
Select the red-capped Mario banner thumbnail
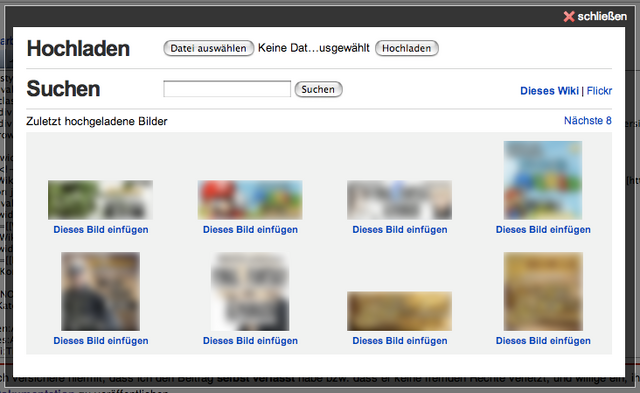point(250,200)
